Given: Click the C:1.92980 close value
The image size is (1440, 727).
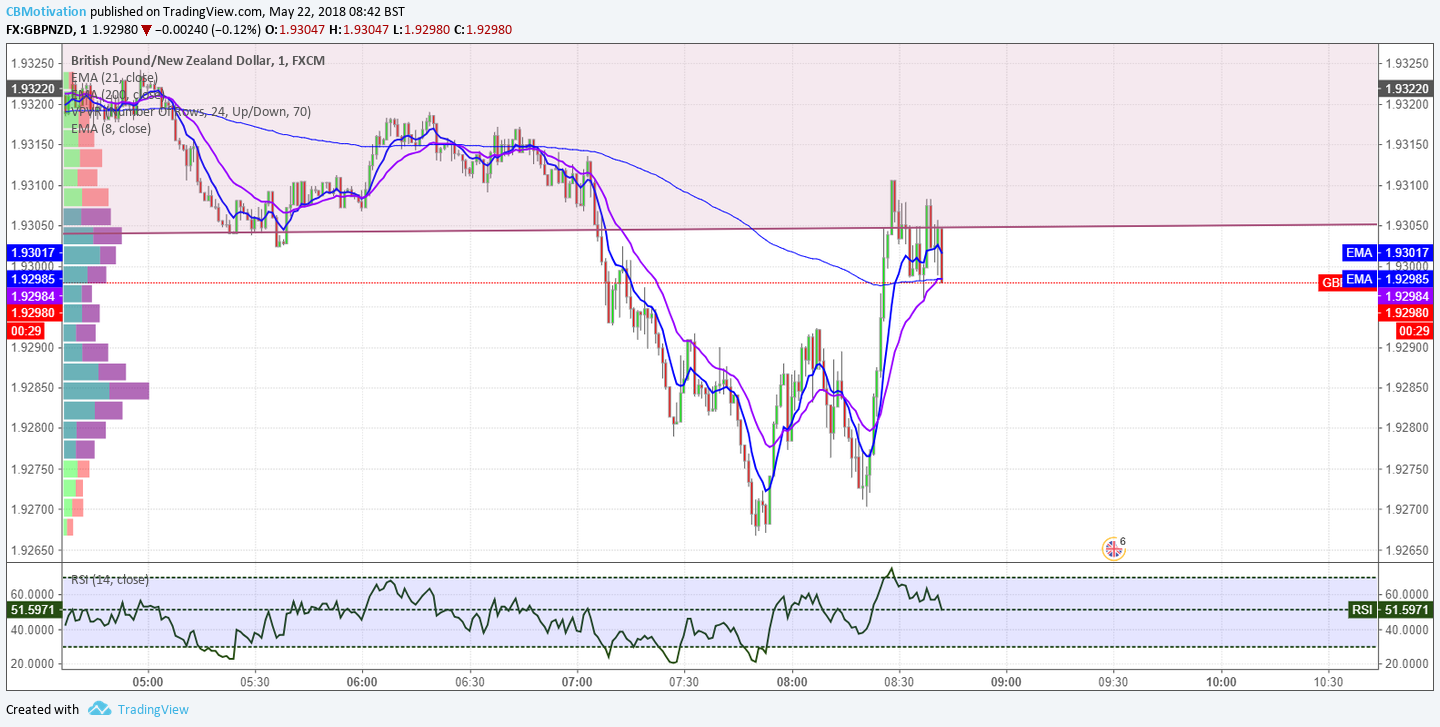Looking at the screenshot, I should (x=483, y=29).
